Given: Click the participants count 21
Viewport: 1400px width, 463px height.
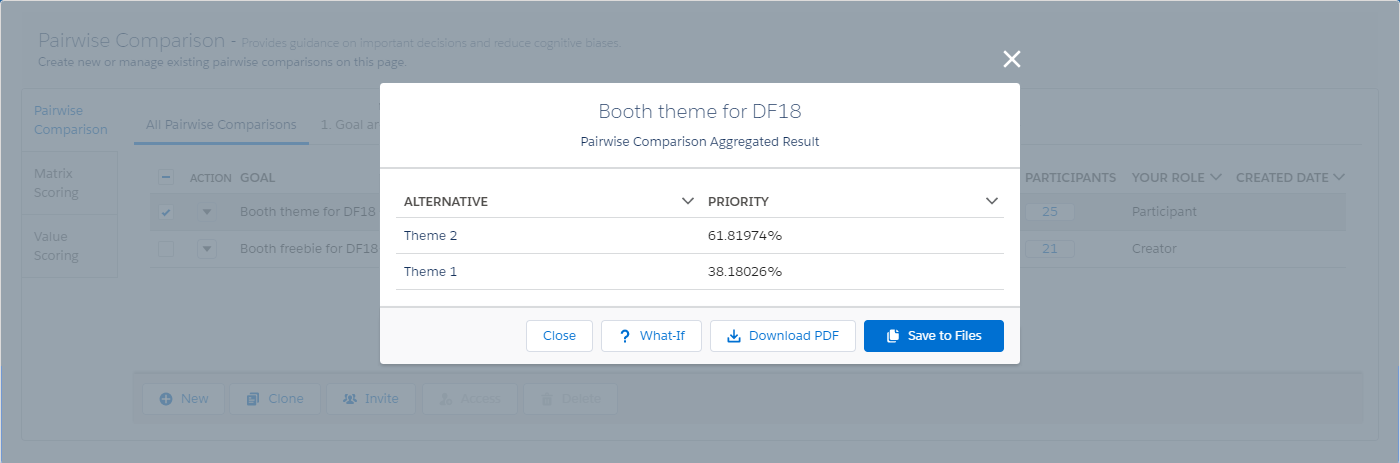Looking at the screenshot, I should [1049, 249].
